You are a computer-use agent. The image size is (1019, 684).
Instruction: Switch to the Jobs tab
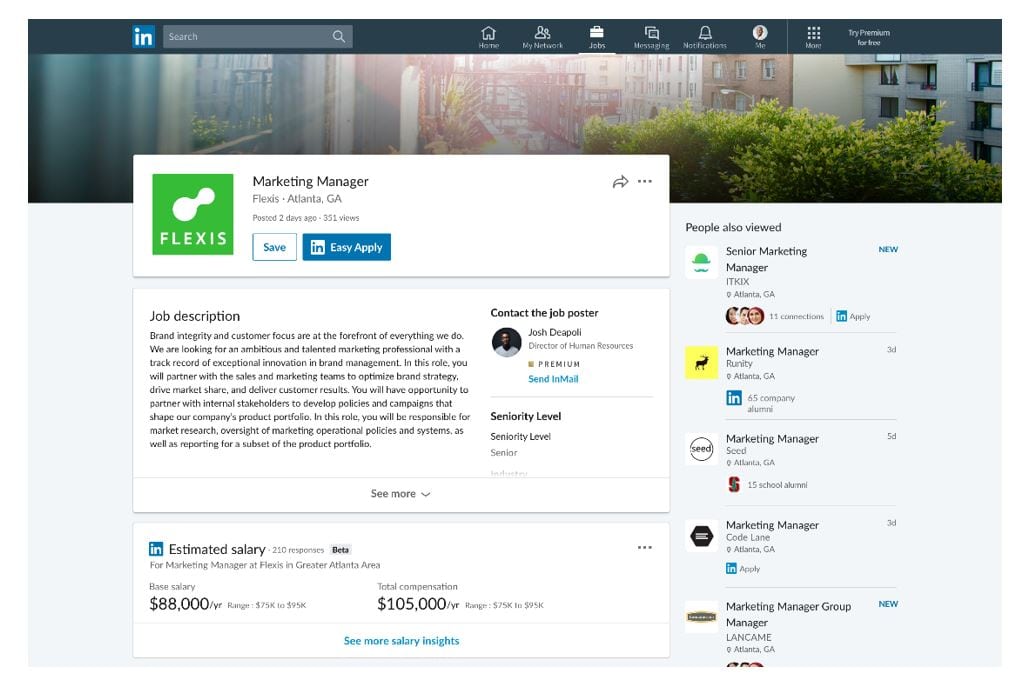click(597, 37)
